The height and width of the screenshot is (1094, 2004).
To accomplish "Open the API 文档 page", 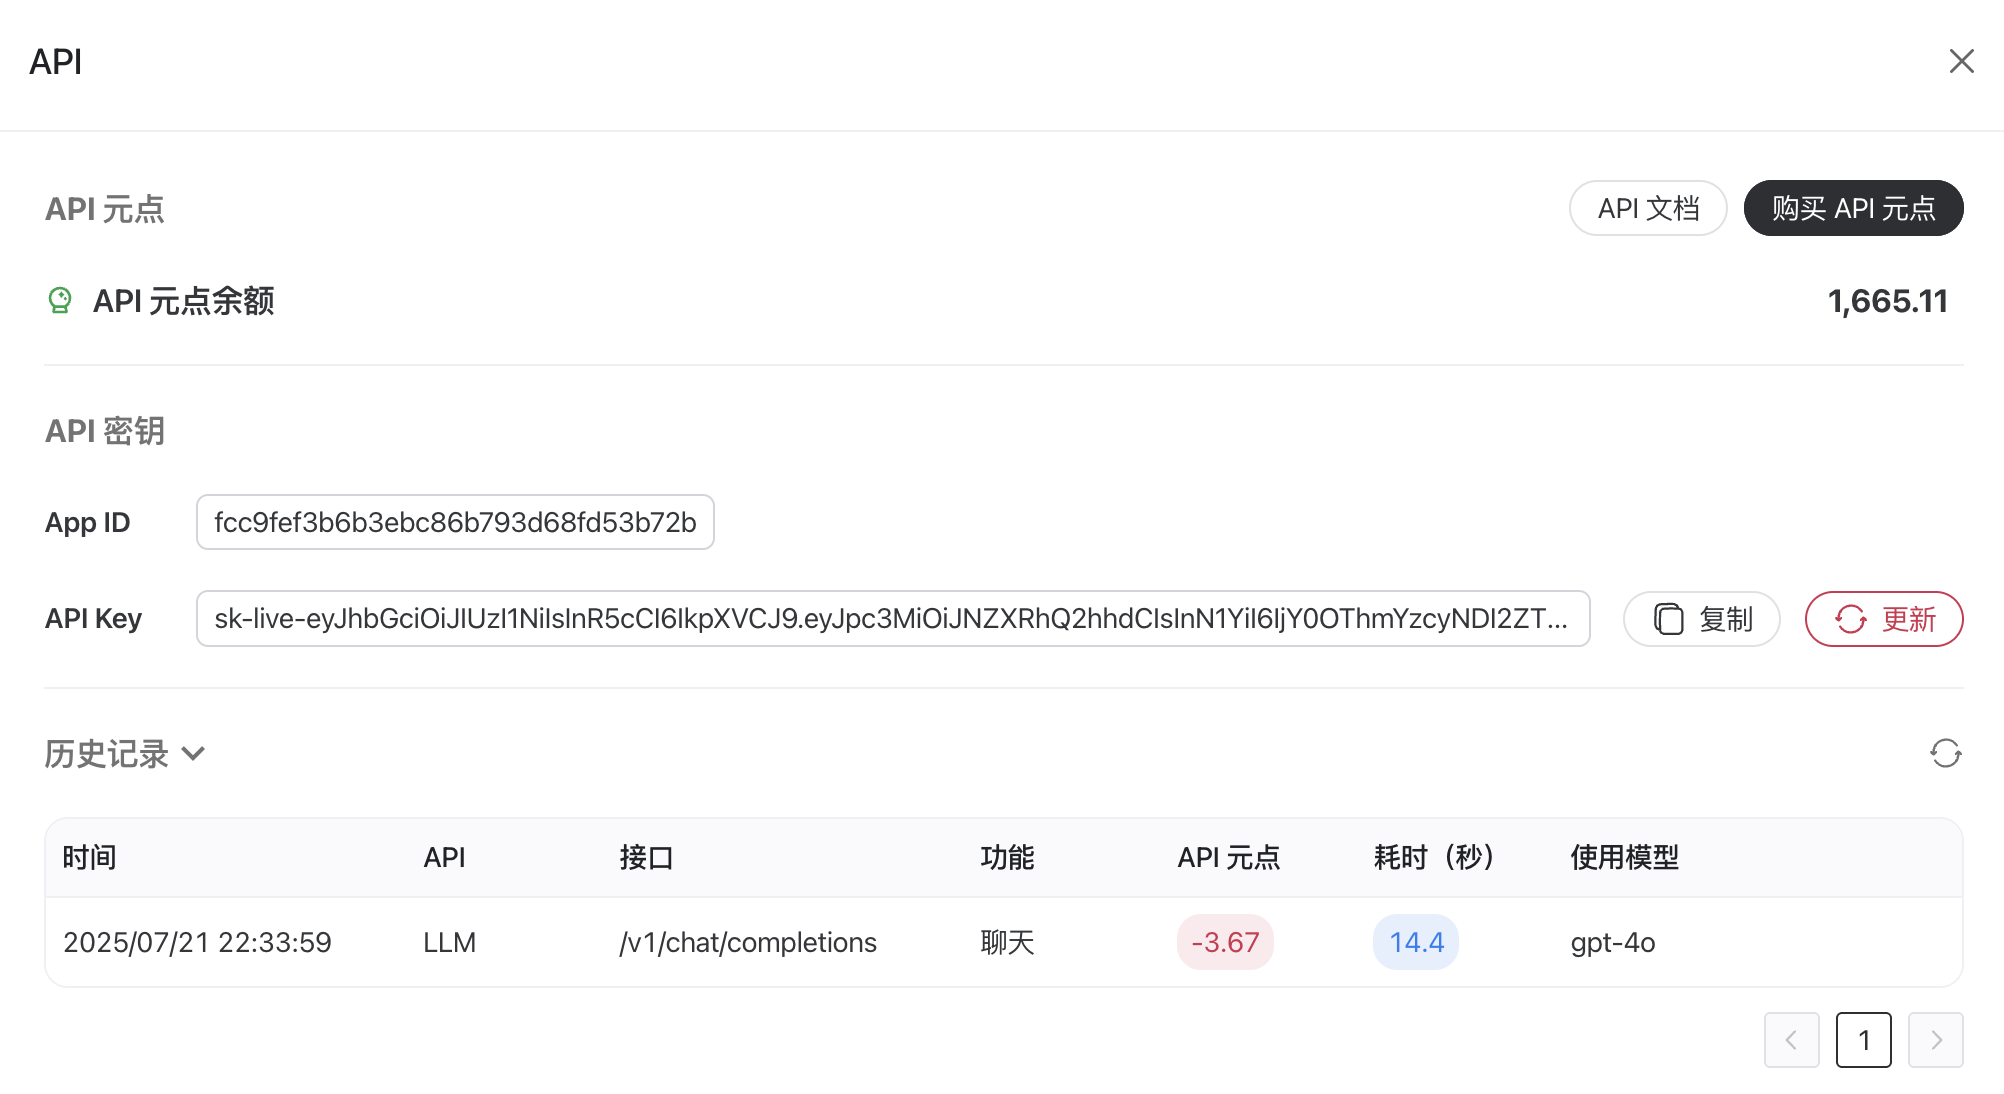I will (x=1648, y=208).
